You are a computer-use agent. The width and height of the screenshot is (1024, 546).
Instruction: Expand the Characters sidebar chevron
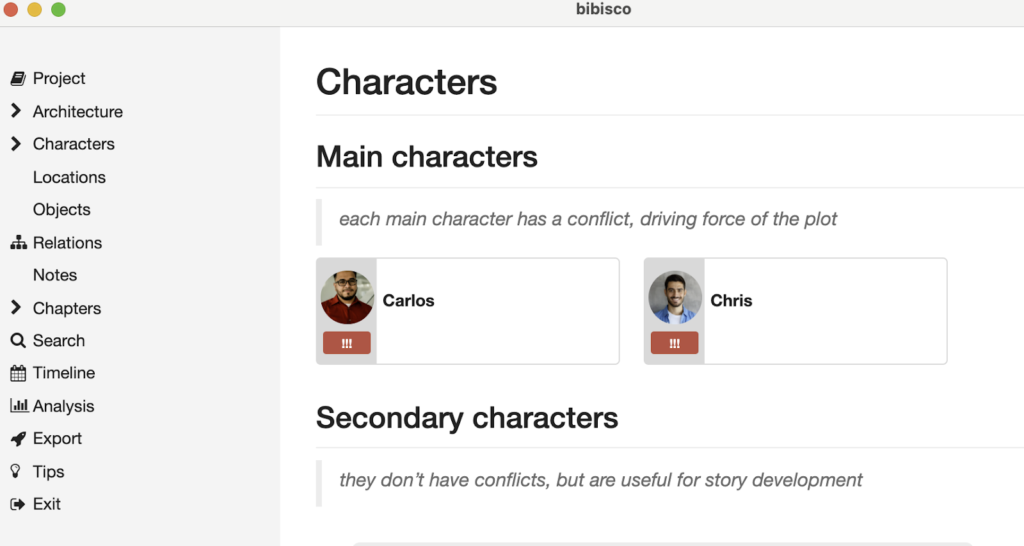point(16,144)
